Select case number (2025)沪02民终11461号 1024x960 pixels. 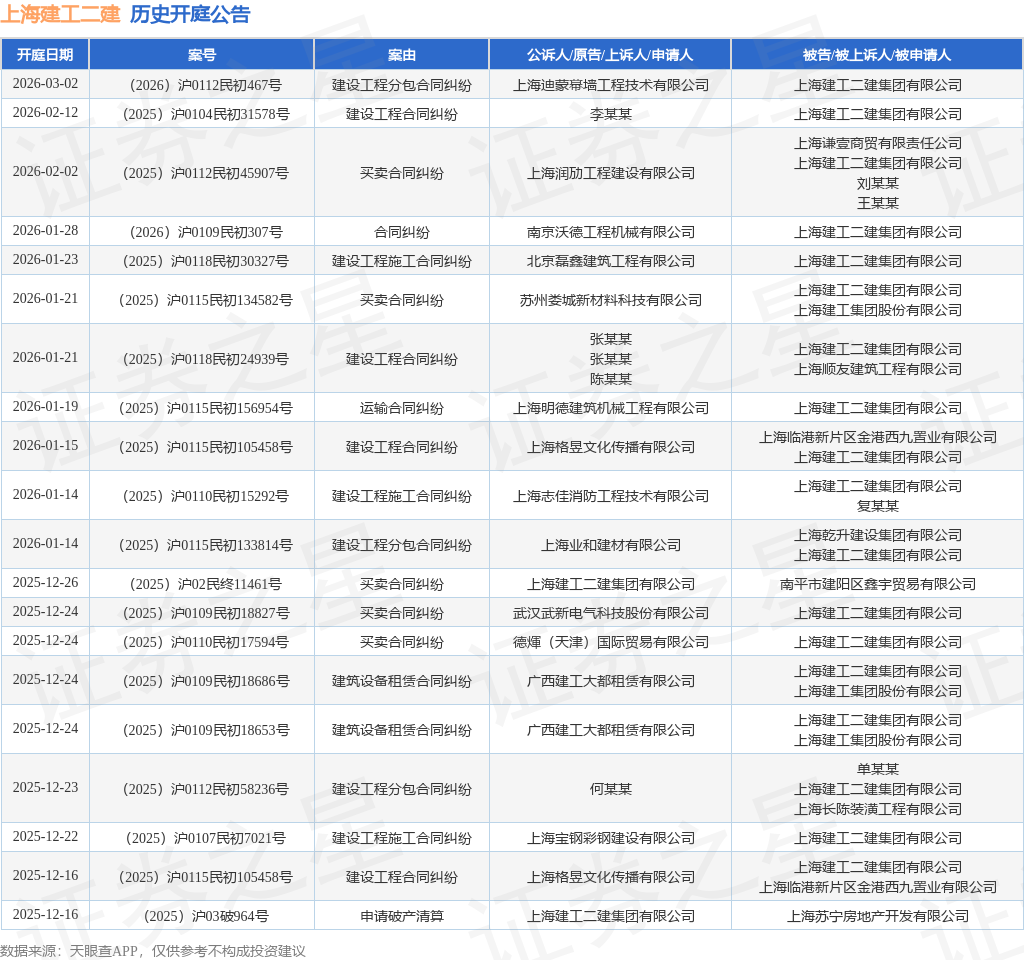(206, 584)
